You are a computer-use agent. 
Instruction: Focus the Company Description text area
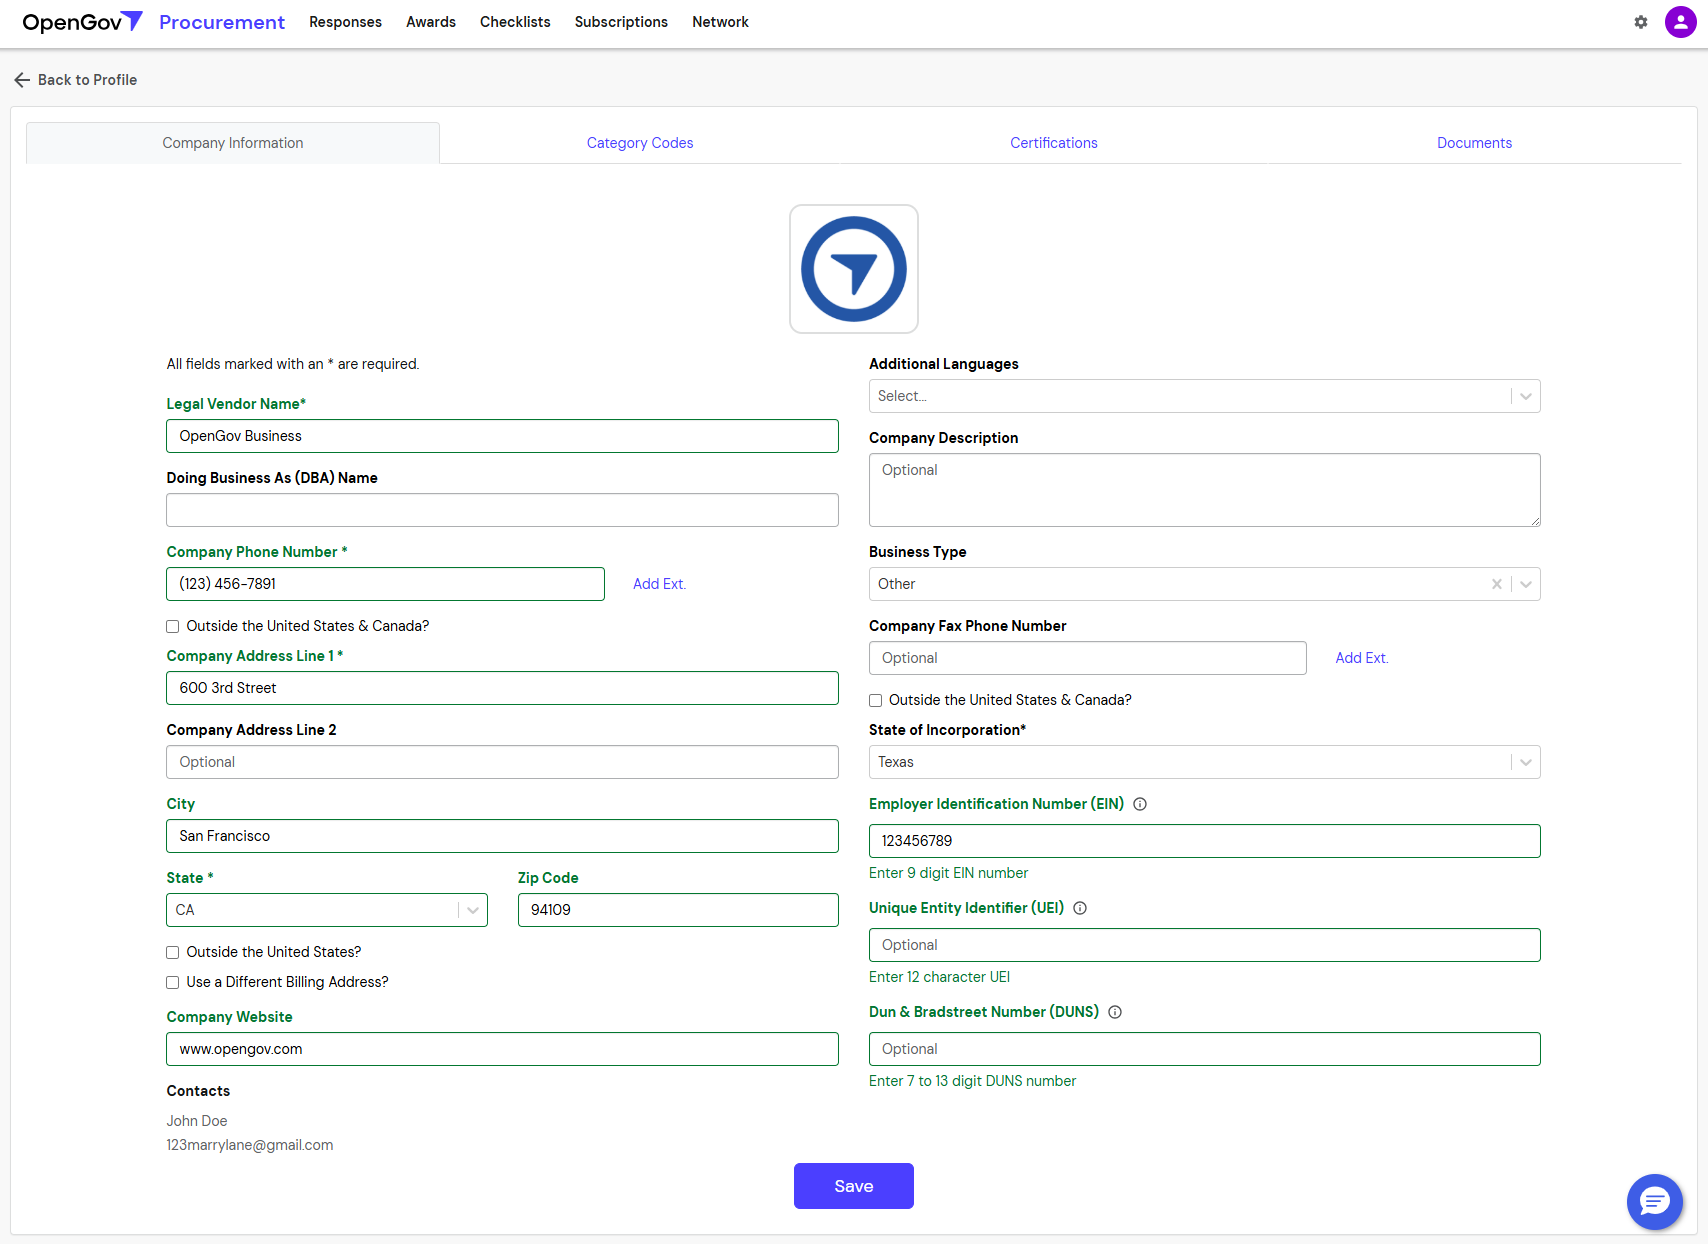pyautogui.click(x=1205, y=490)
